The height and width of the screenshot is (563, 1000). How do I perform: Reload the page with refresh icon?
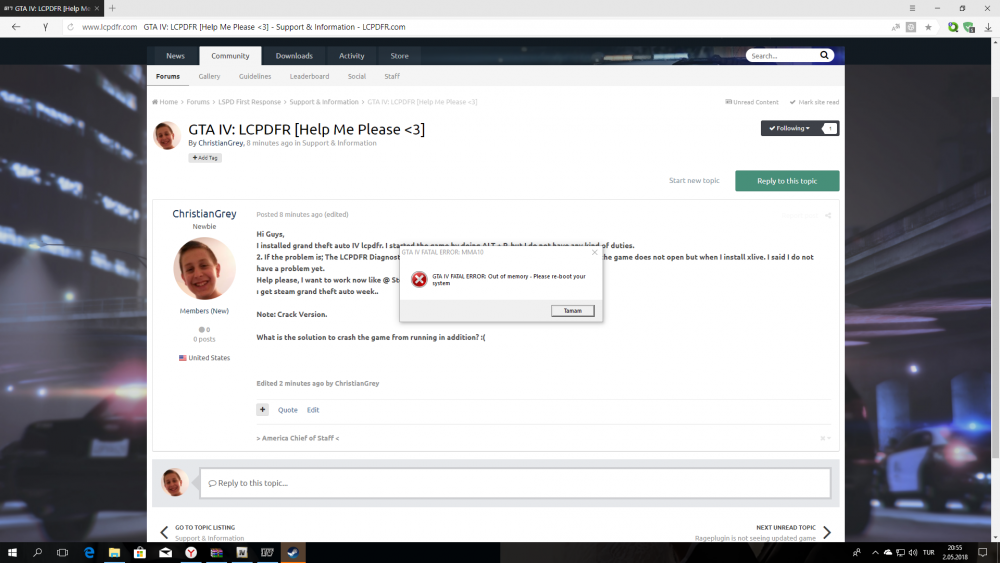point(70,27)
